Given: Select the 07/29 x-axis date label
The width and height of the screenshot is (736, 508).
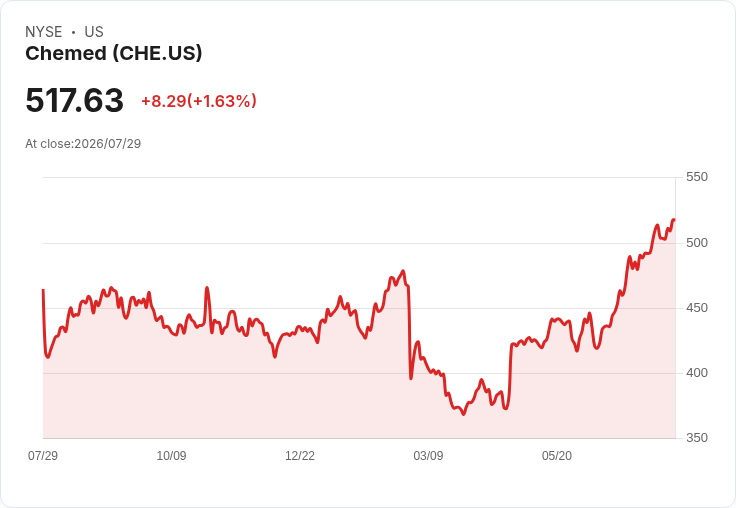Looking at the screenshot, I should click(43, 455).
